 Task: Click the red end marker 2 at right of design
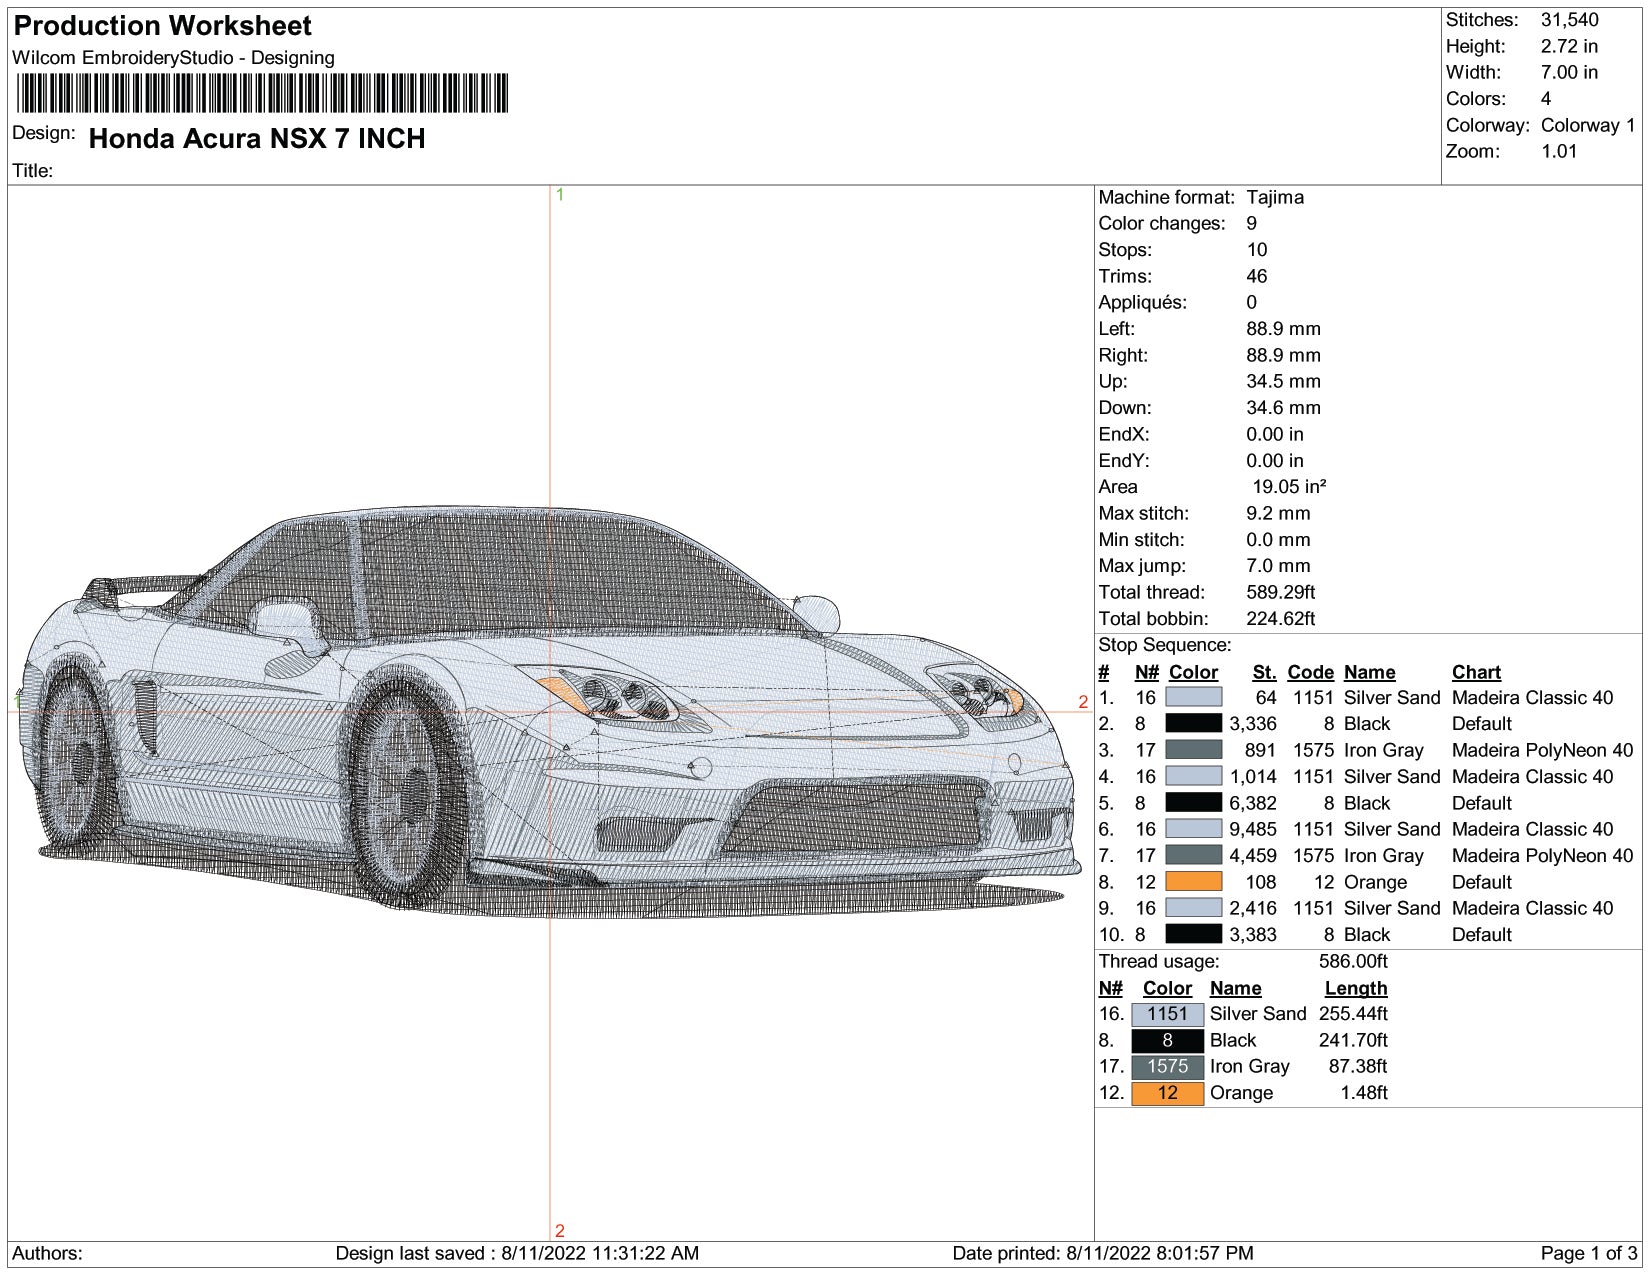coord(1083,702)
